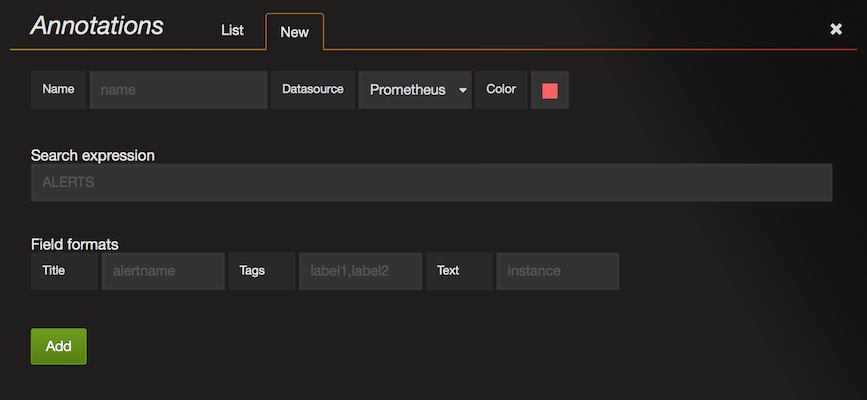Pick the red annotation color swatch

[549, 90]
